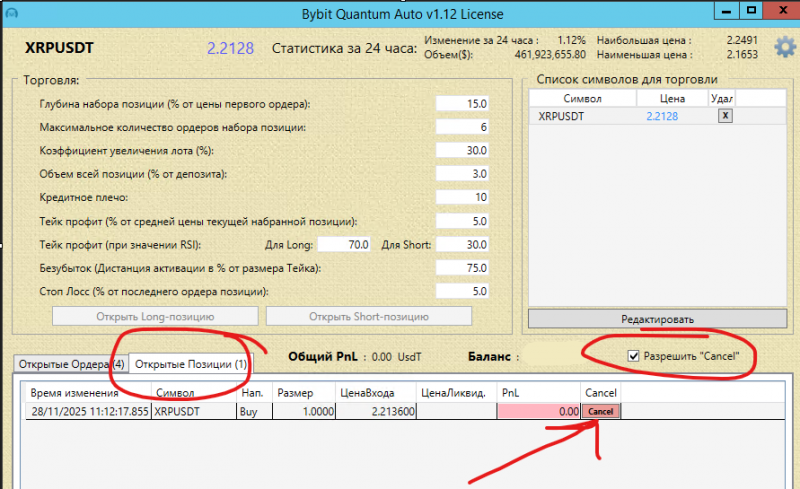Close the Bybit Quantum Auto window
This screenshot has height=489, width=800.
pyautogui.click(x=783, y=11)
